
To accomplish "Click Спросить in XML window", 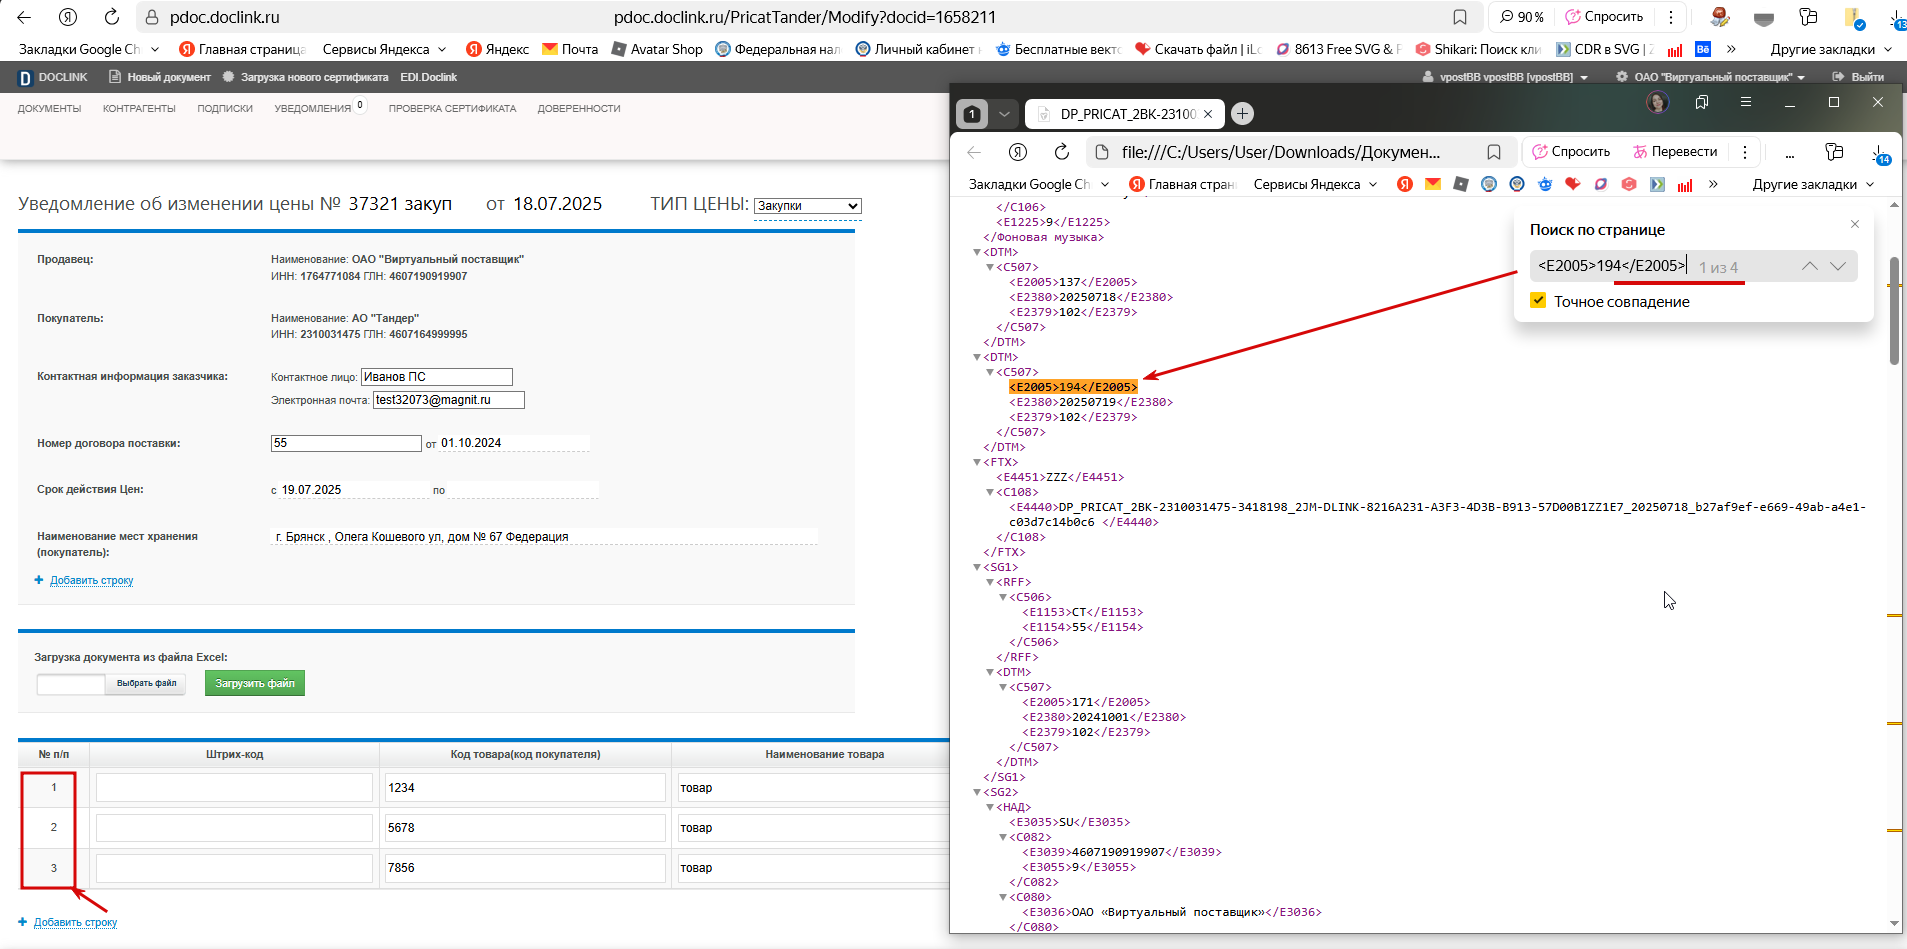I will click(x=1571, y=152).
